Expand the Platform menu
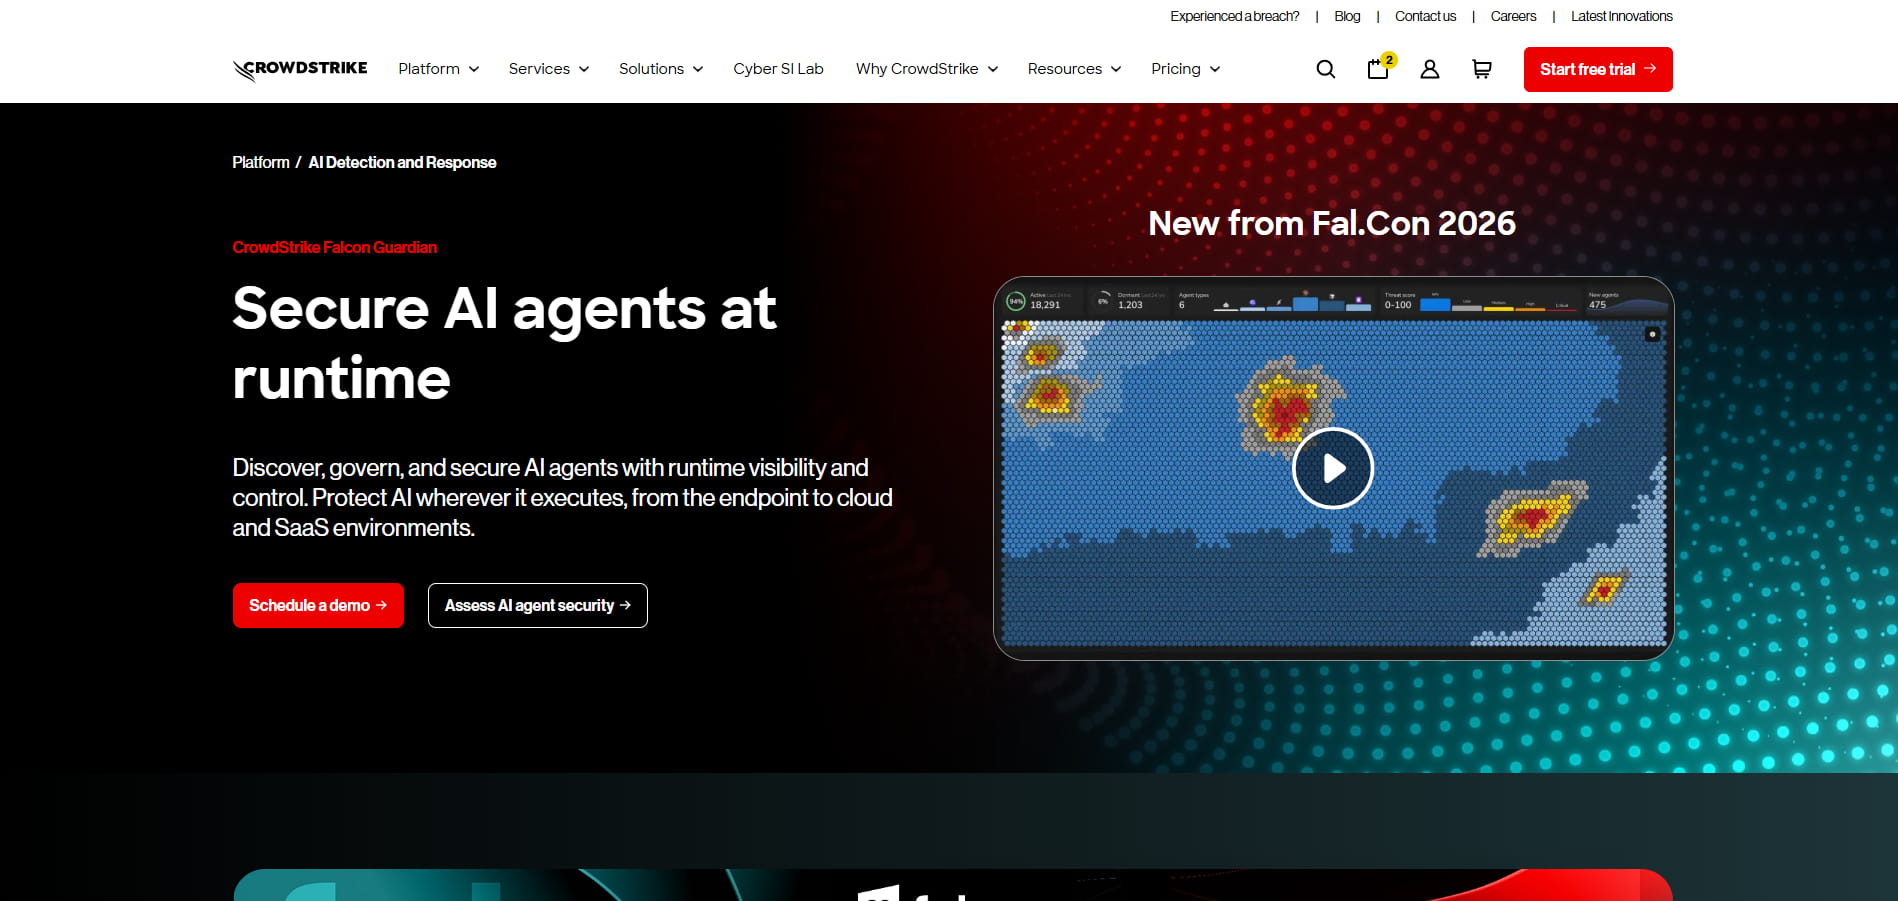1898x901 pixels. [x=438, y=69]
